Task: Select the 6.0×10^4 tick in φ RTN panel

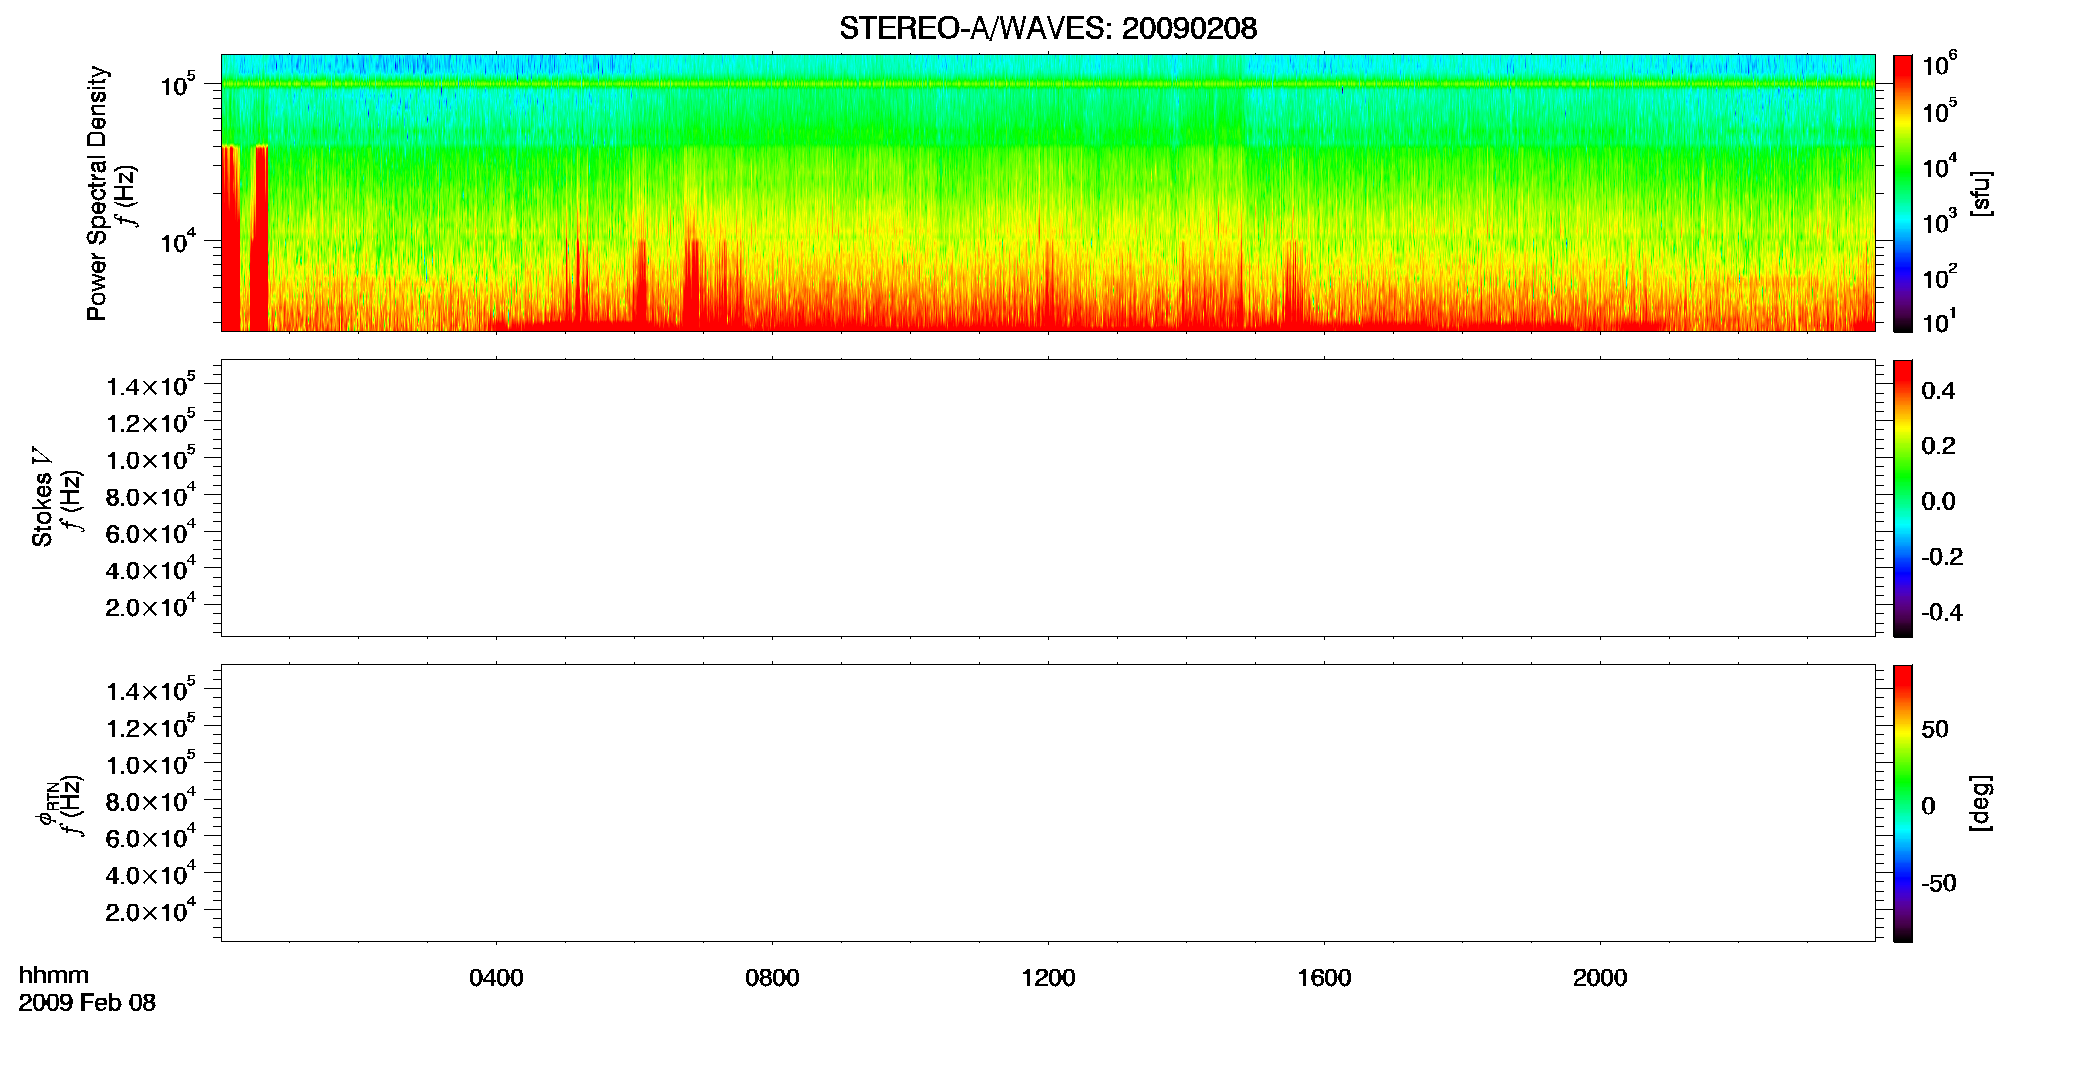Action: click(151, 837)
